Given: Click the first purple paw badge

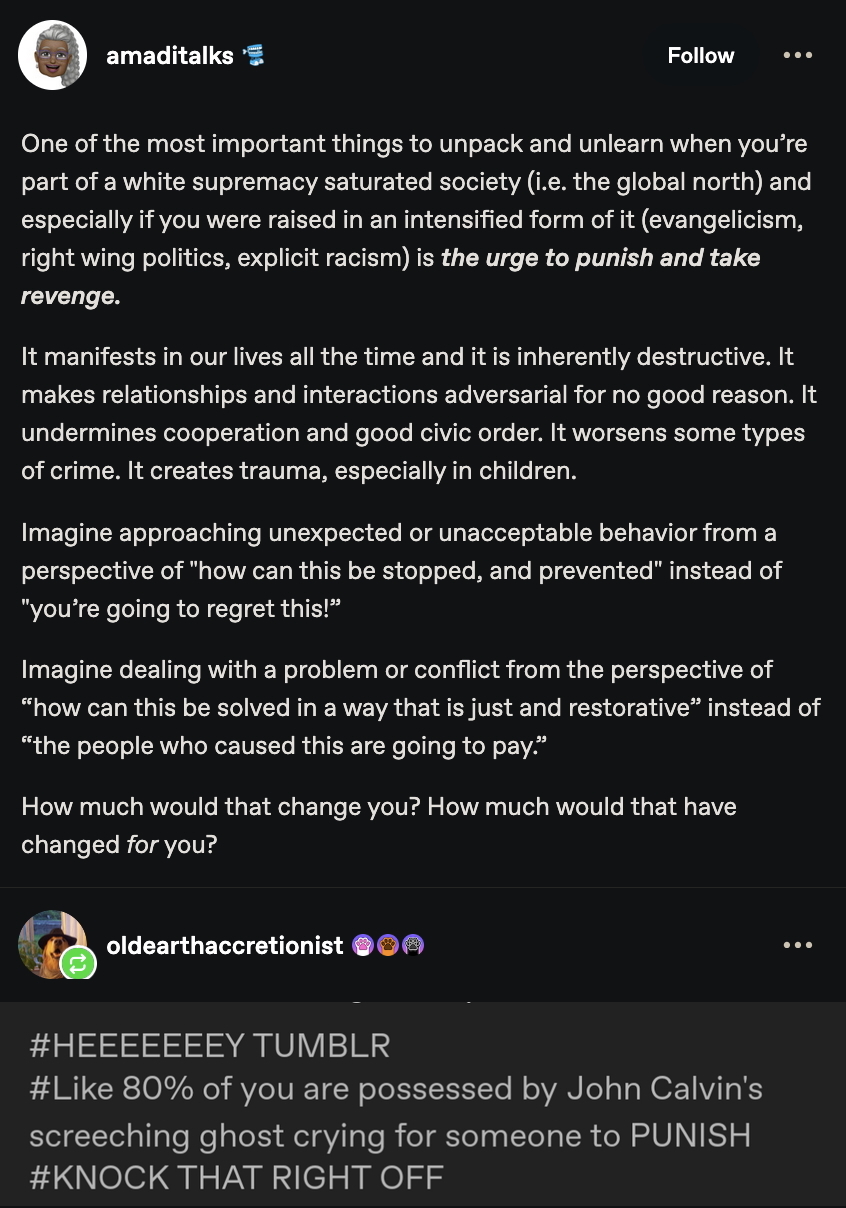Looking at the screenshot, I should (x=364, y=945).
